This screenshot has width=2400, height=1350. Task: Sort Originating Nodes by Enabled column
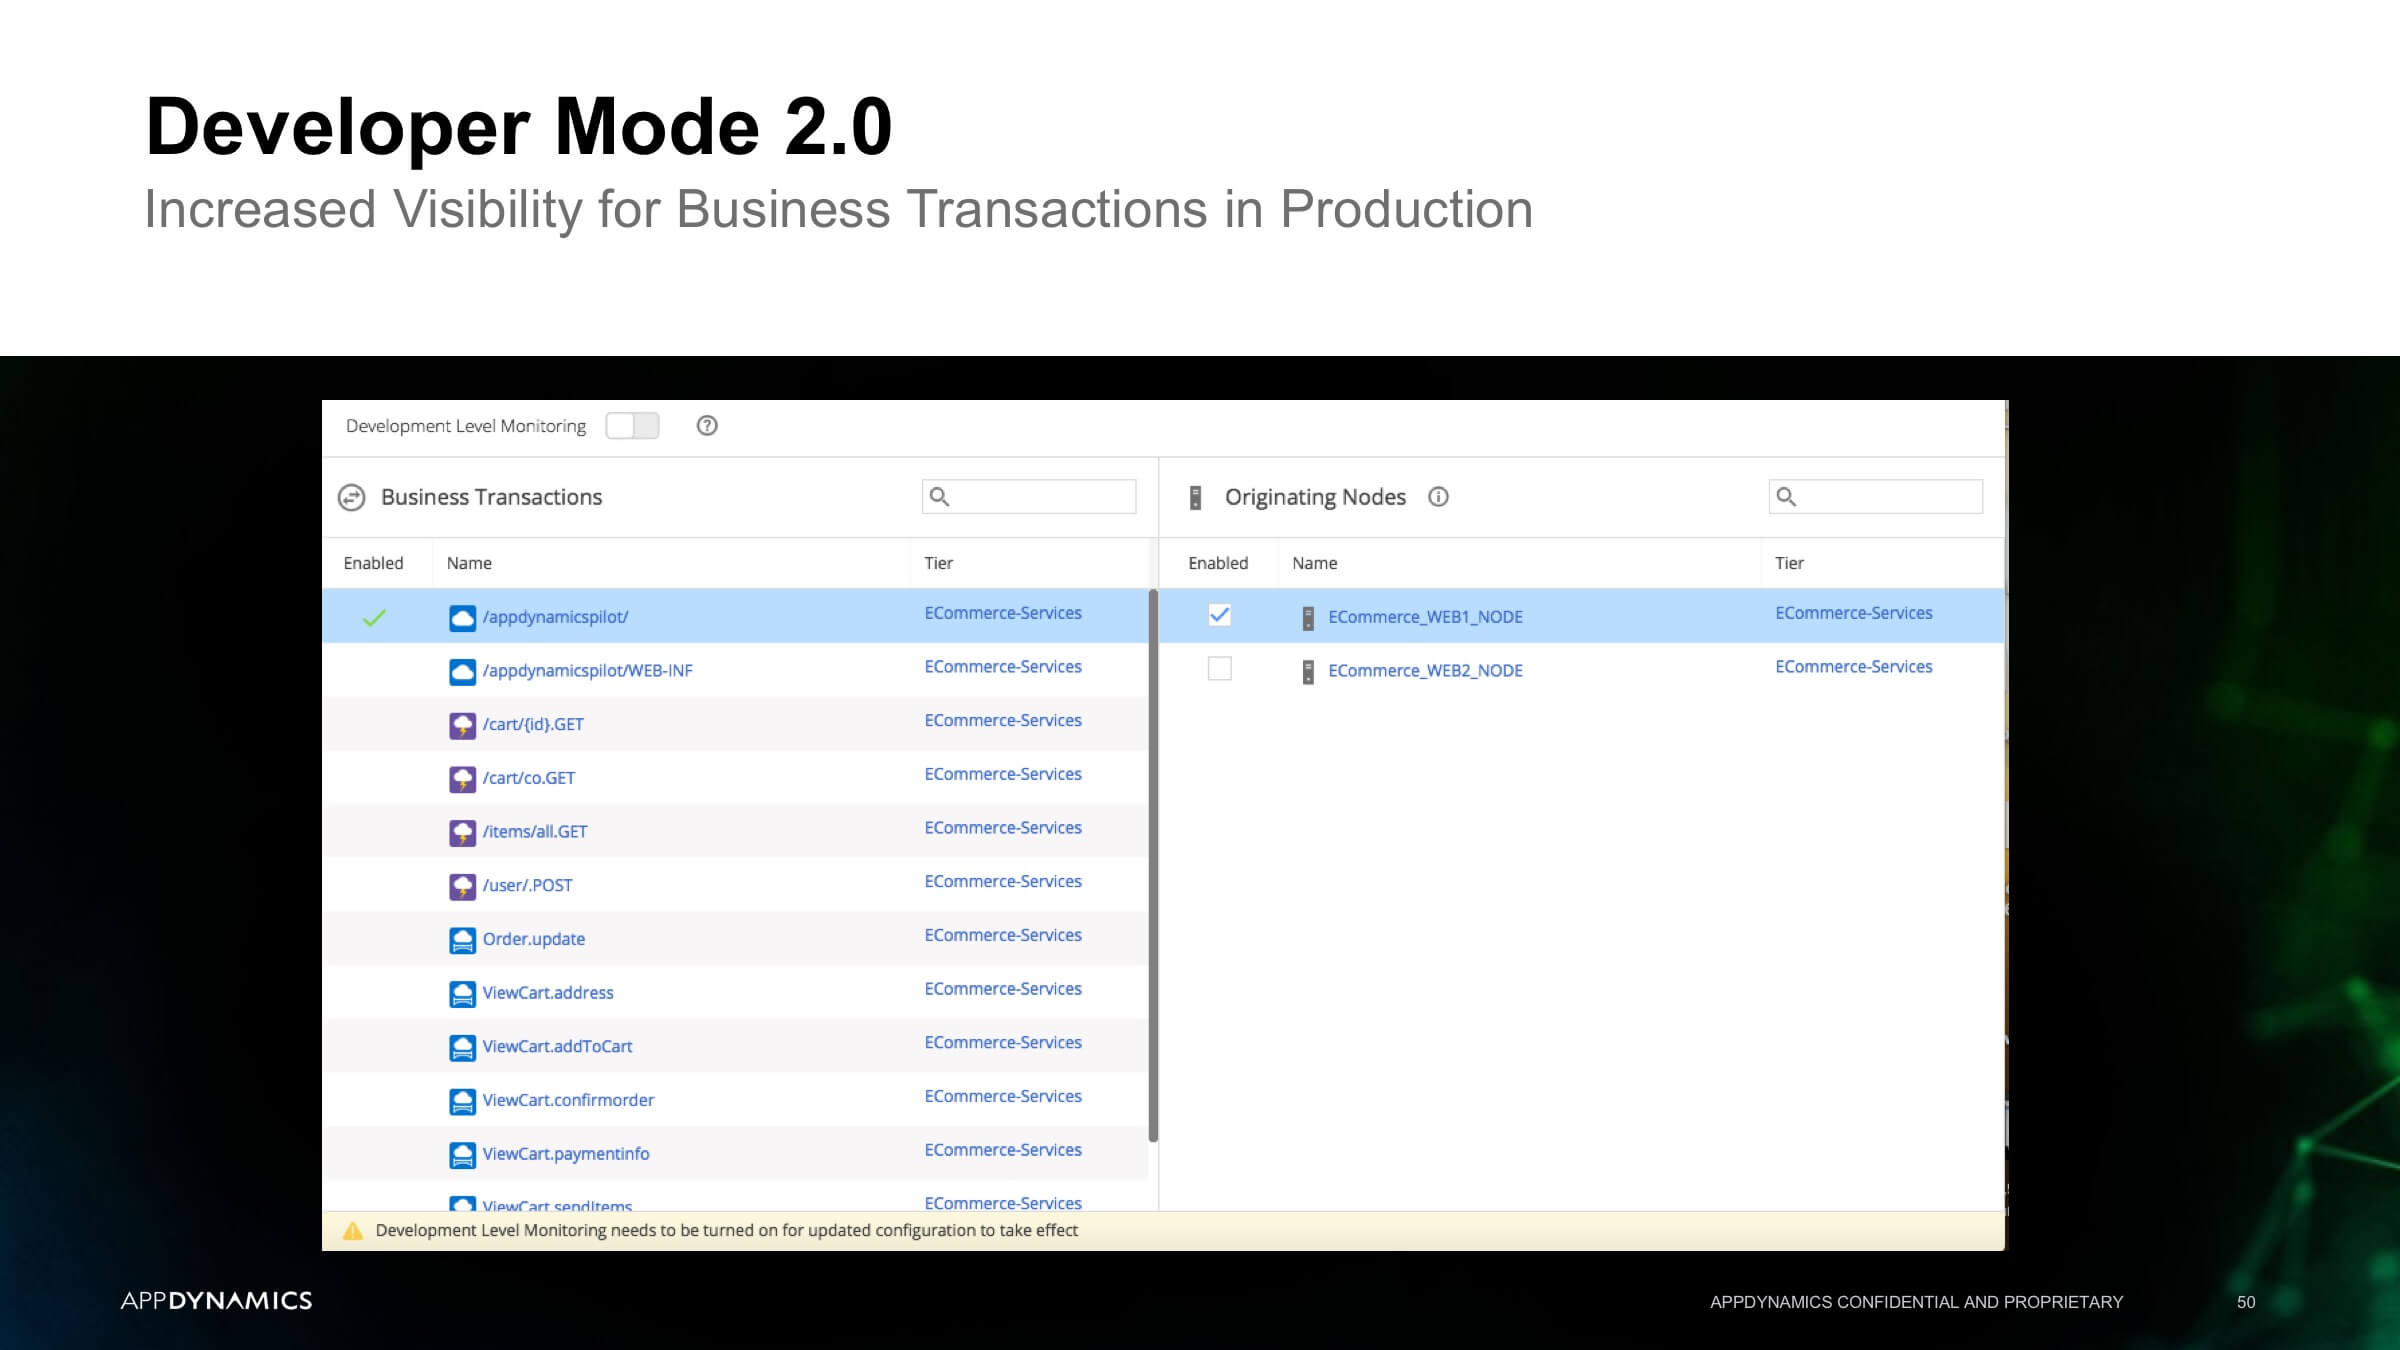tap(1218, 563)
